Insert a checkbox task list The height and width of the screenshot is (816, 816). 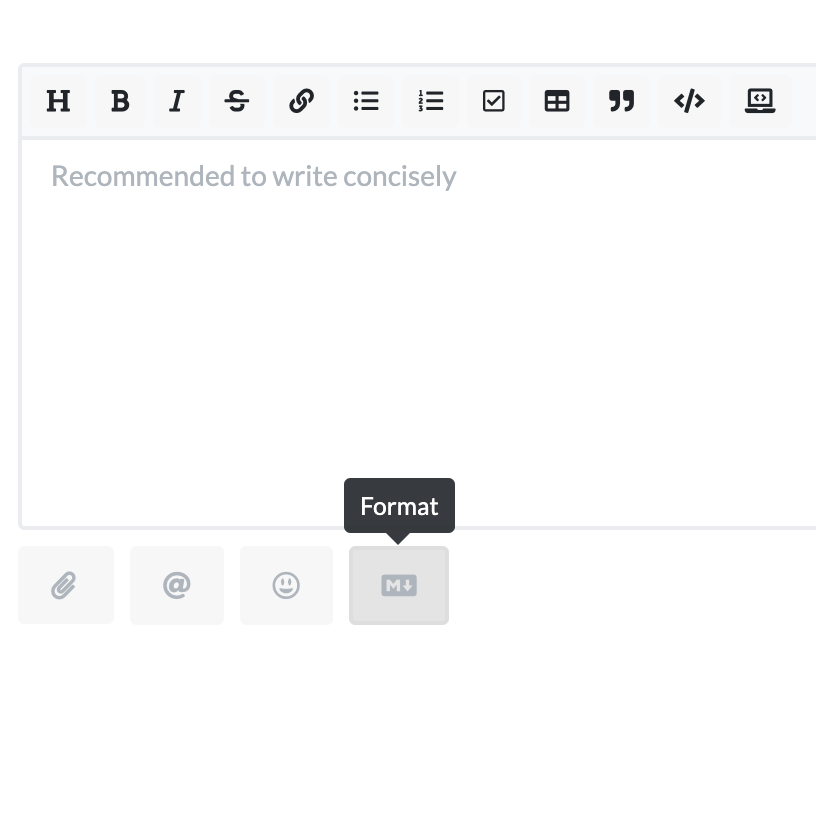[493, 101]
